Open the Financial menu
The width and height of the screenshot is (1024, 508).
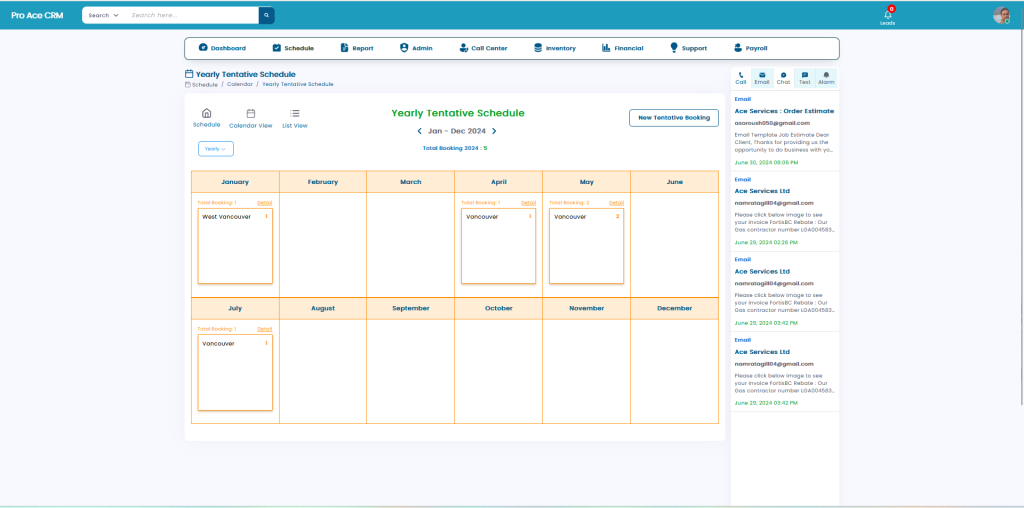622,48
